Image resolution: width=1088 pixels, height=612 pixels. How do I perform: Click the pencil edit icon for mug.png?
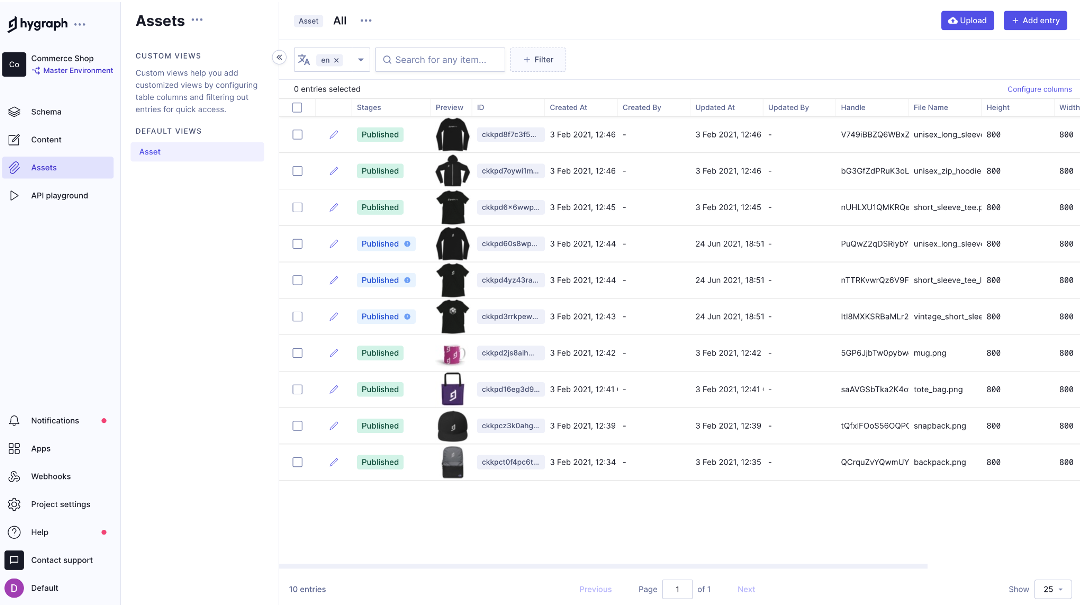[x=334, y=353]
